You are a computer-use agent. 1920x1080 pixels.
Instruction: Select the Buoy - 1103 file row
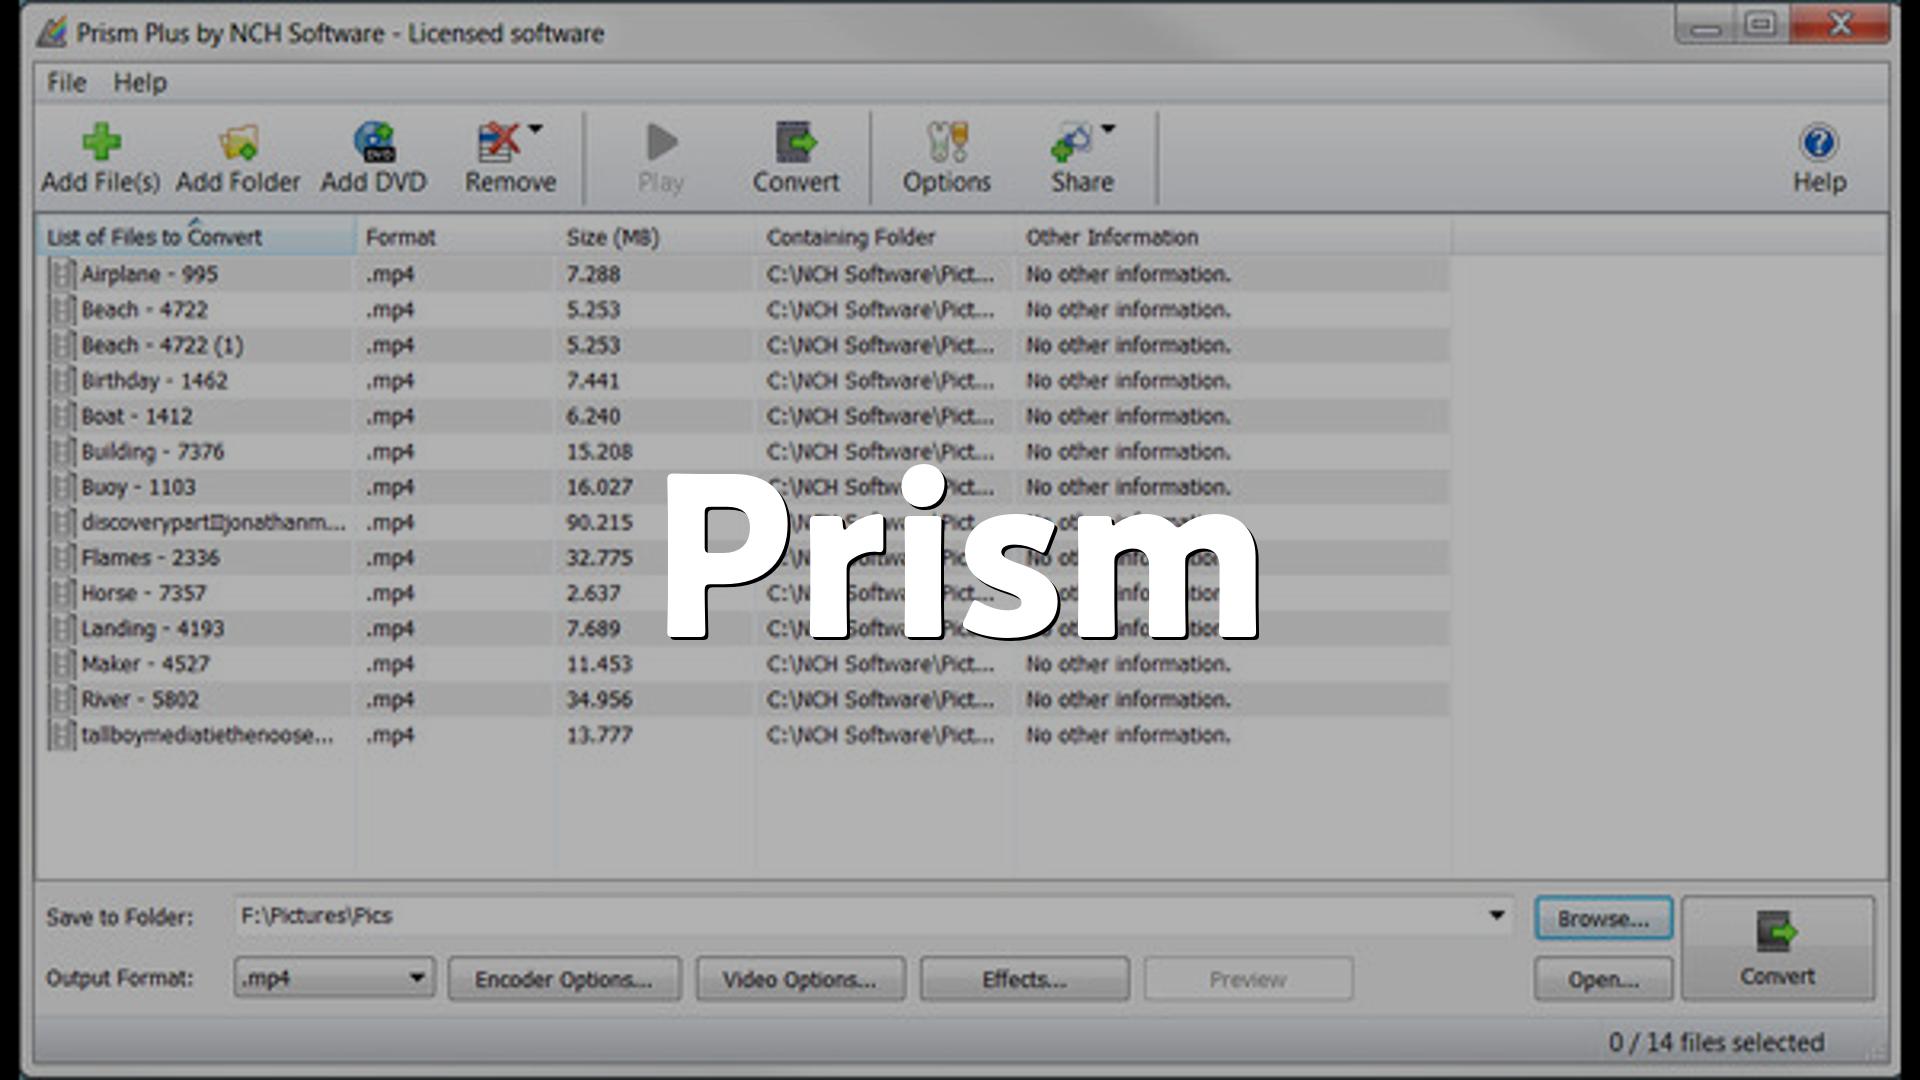(744, 487)
